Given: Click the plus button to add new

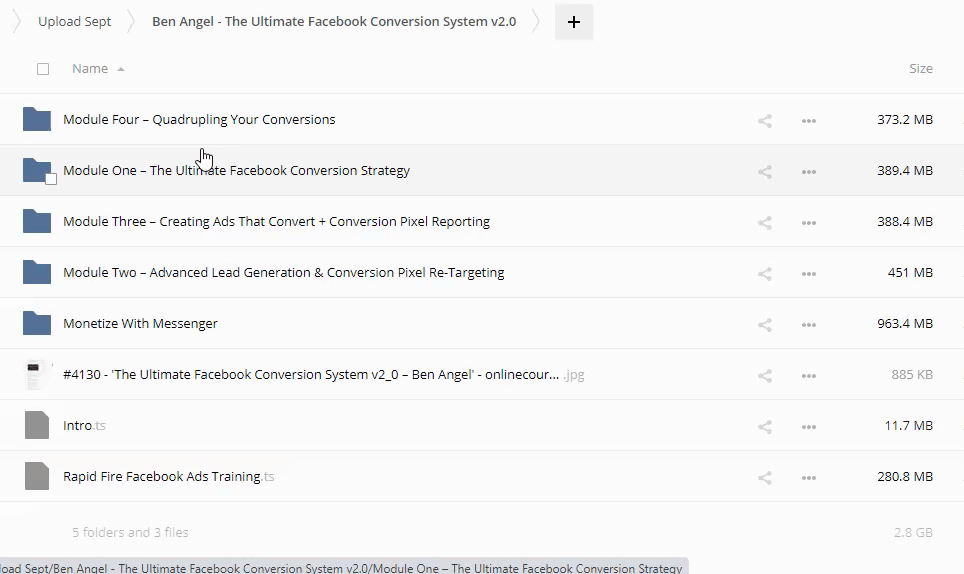Looking at the screenshot, I should click(x=574, y=22).
